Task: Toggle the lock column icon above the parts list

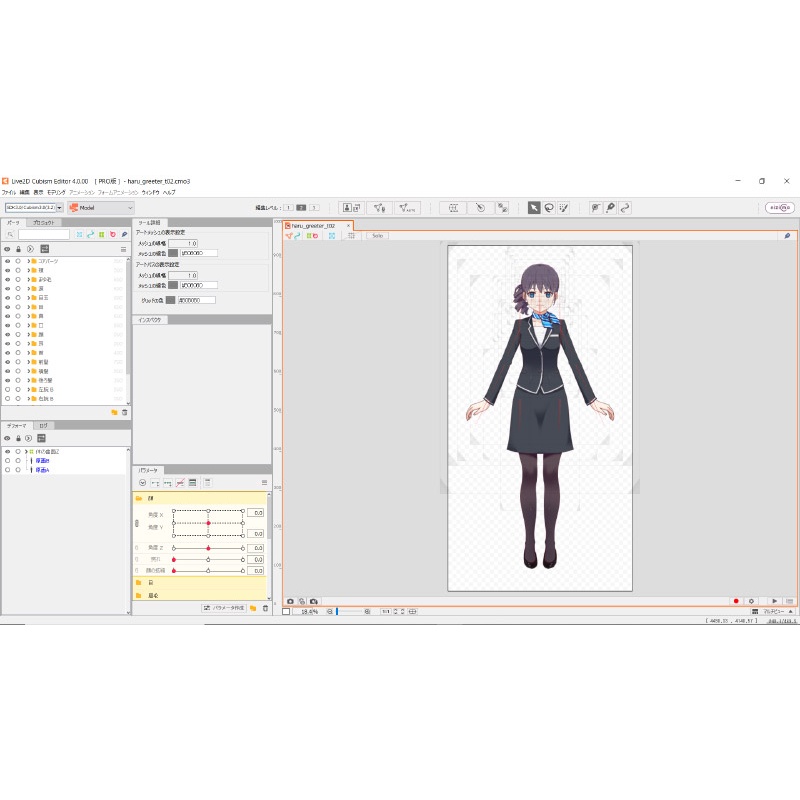Action: pos(17,248)
